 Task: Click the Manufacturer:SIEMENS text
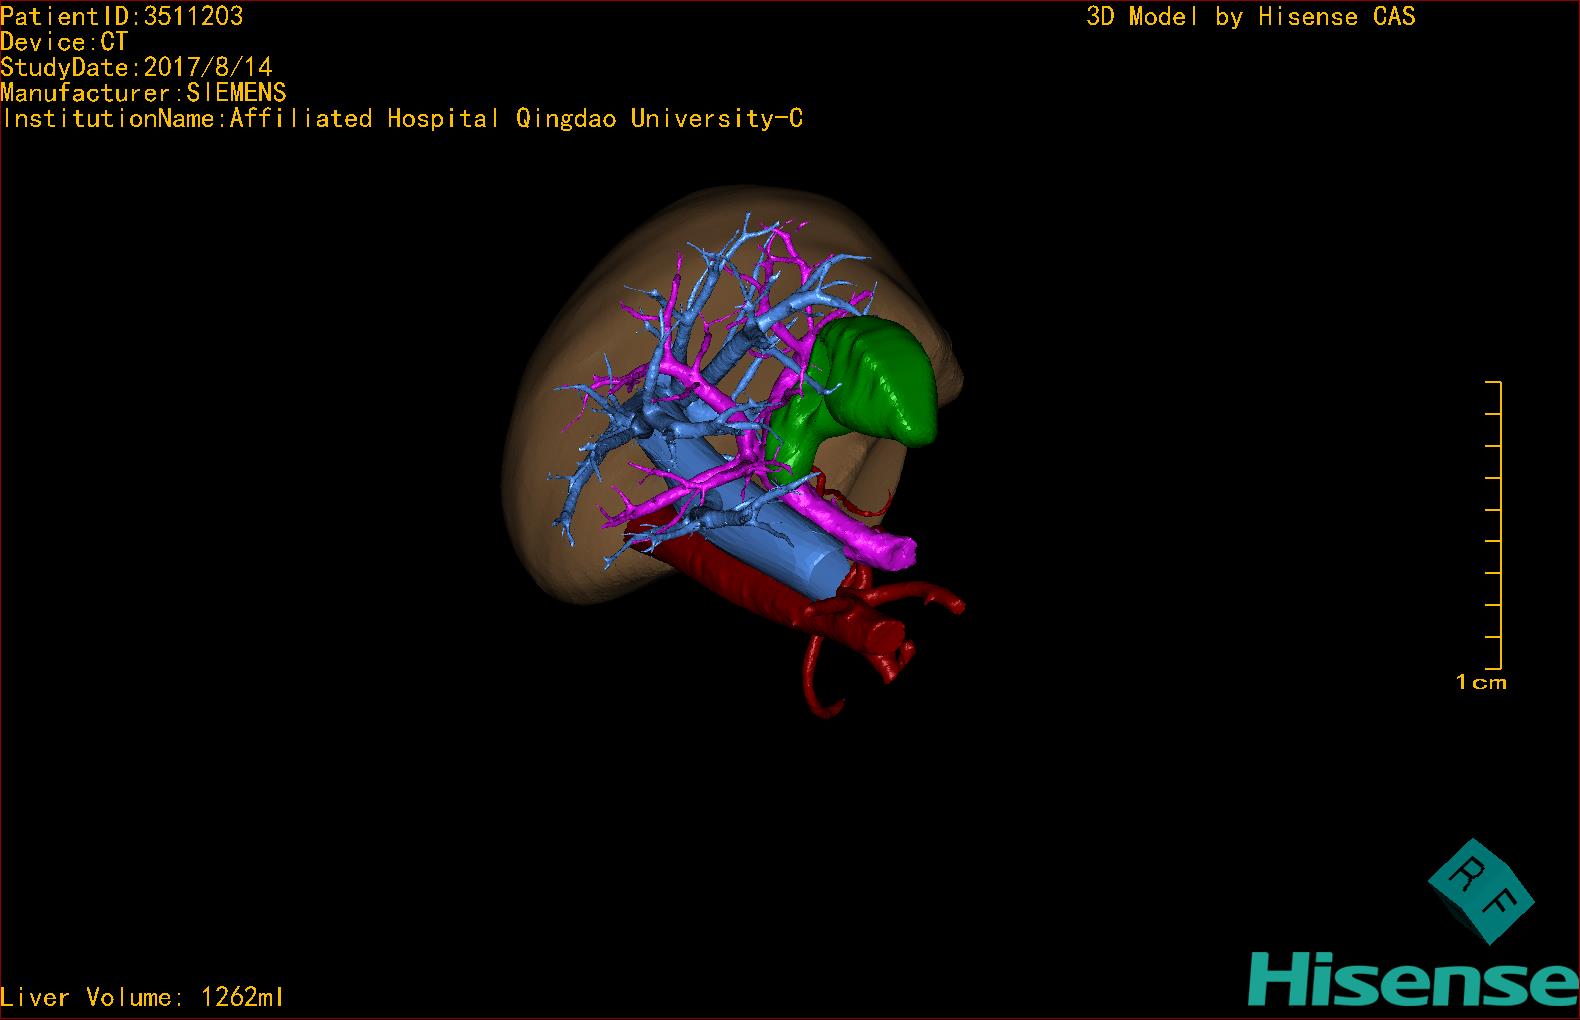tap(143, 93)
